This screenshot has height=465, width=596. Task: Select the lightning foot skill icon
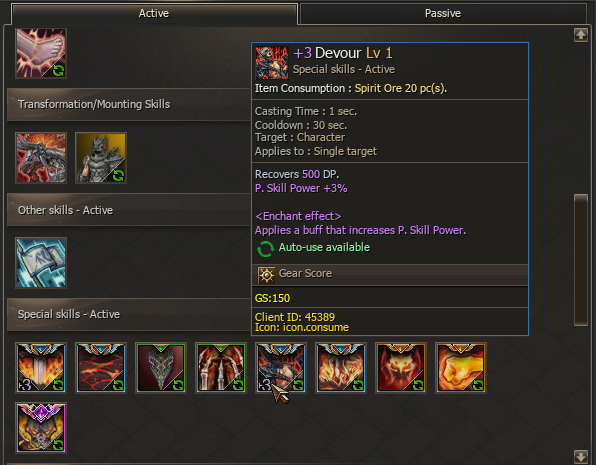point(41,53)
